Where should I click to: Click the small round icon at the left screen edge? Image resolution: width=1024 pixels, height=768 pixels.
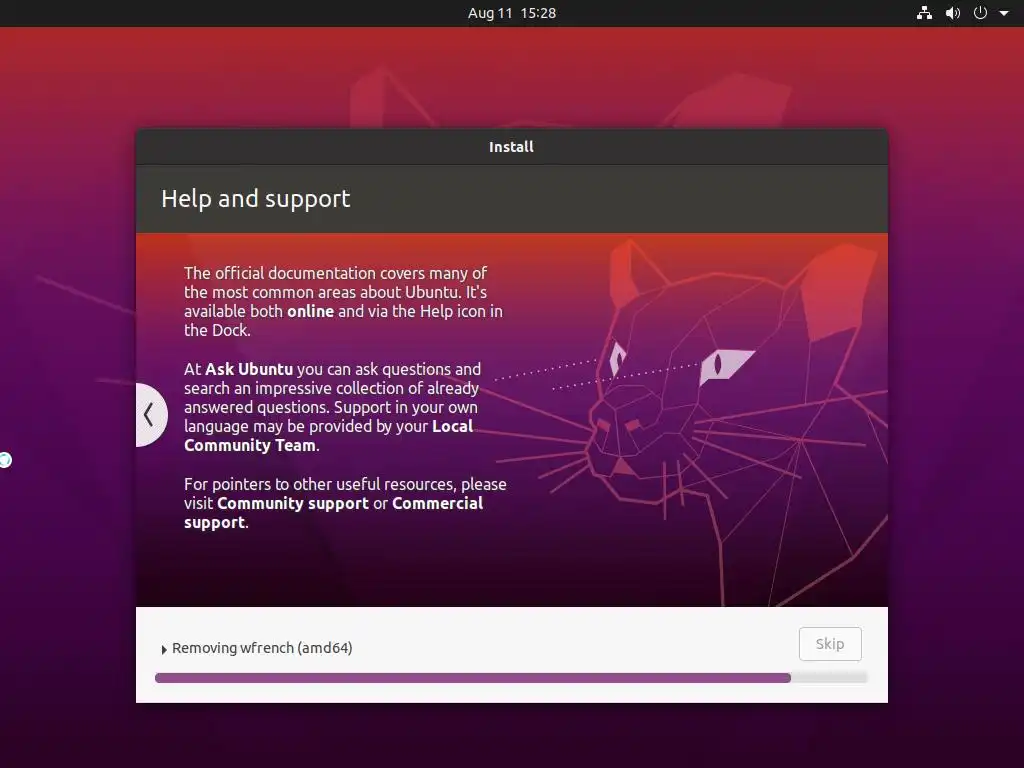point(5,460)
